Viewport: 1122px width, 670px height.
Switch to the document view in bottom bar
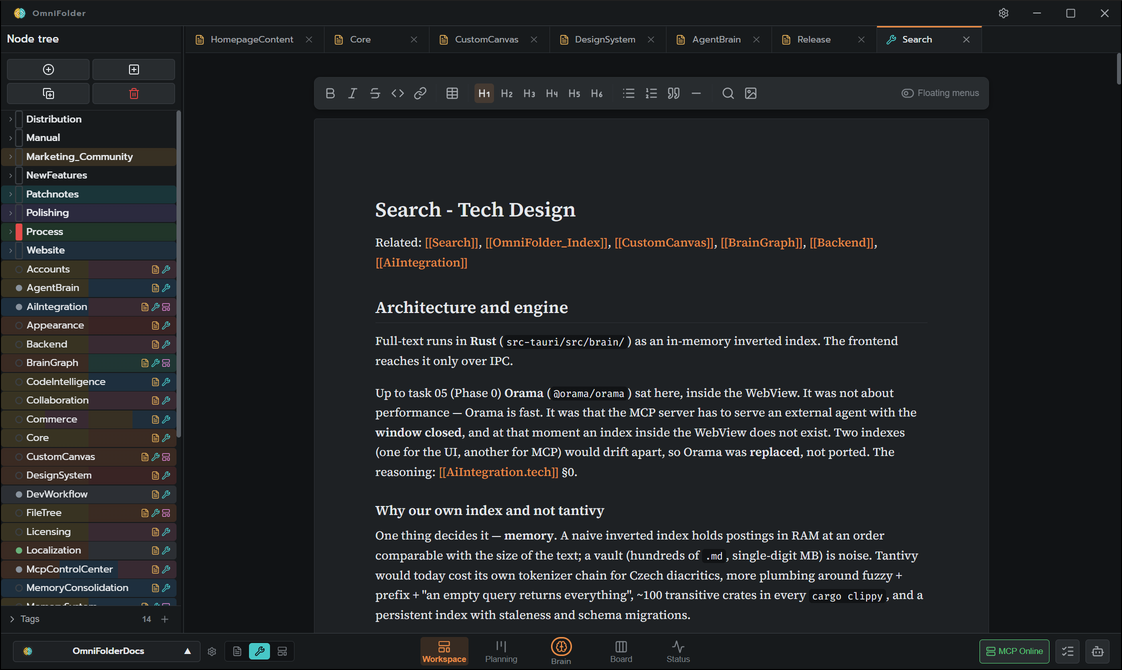tap(237, 651)
